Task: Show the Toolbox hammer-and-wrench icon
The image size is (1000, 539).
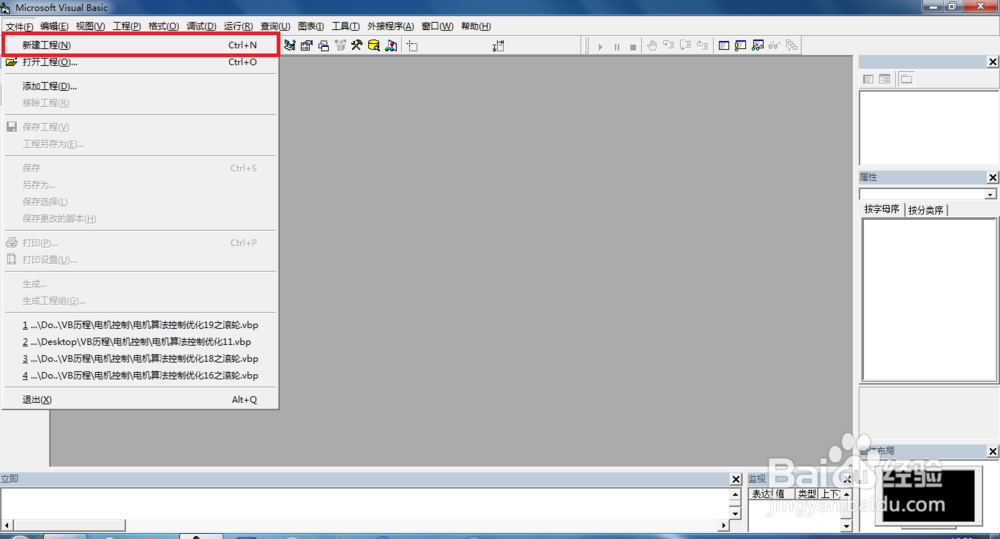Action: click(x=357, y=45)
